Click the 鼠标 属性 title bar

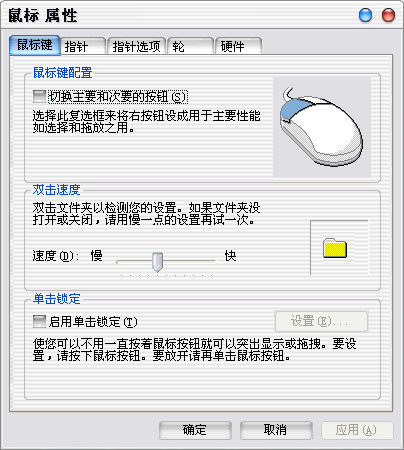pos(180,15)
